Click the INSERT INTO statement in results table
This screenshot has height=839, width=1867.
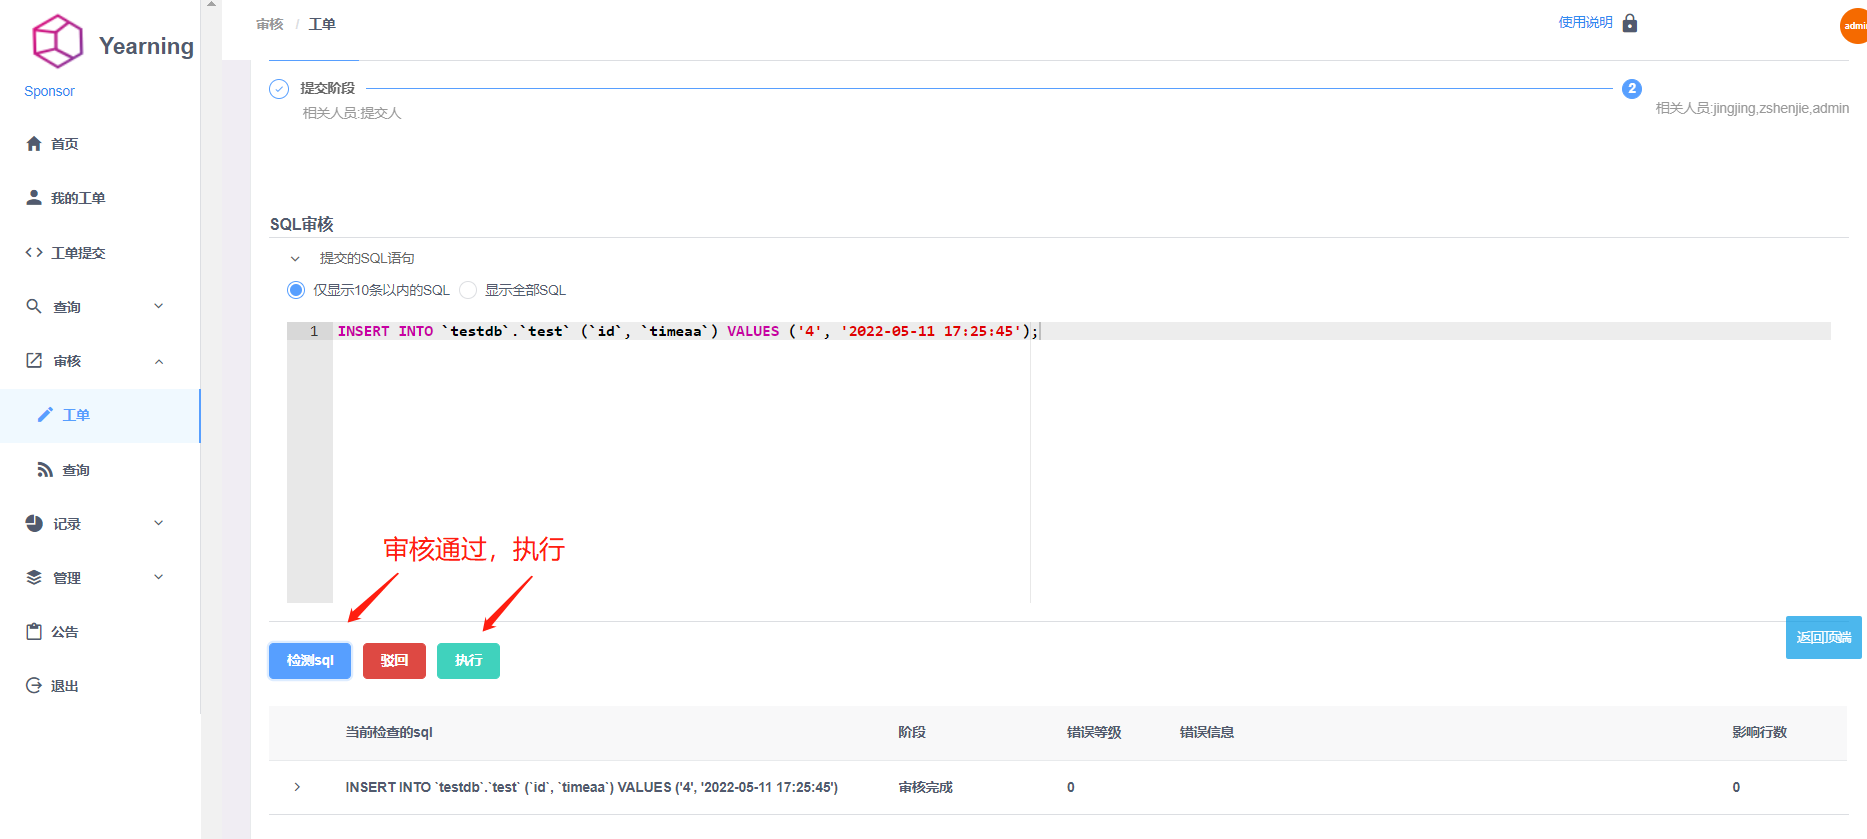pyautogui.click(x=592, y=787)
